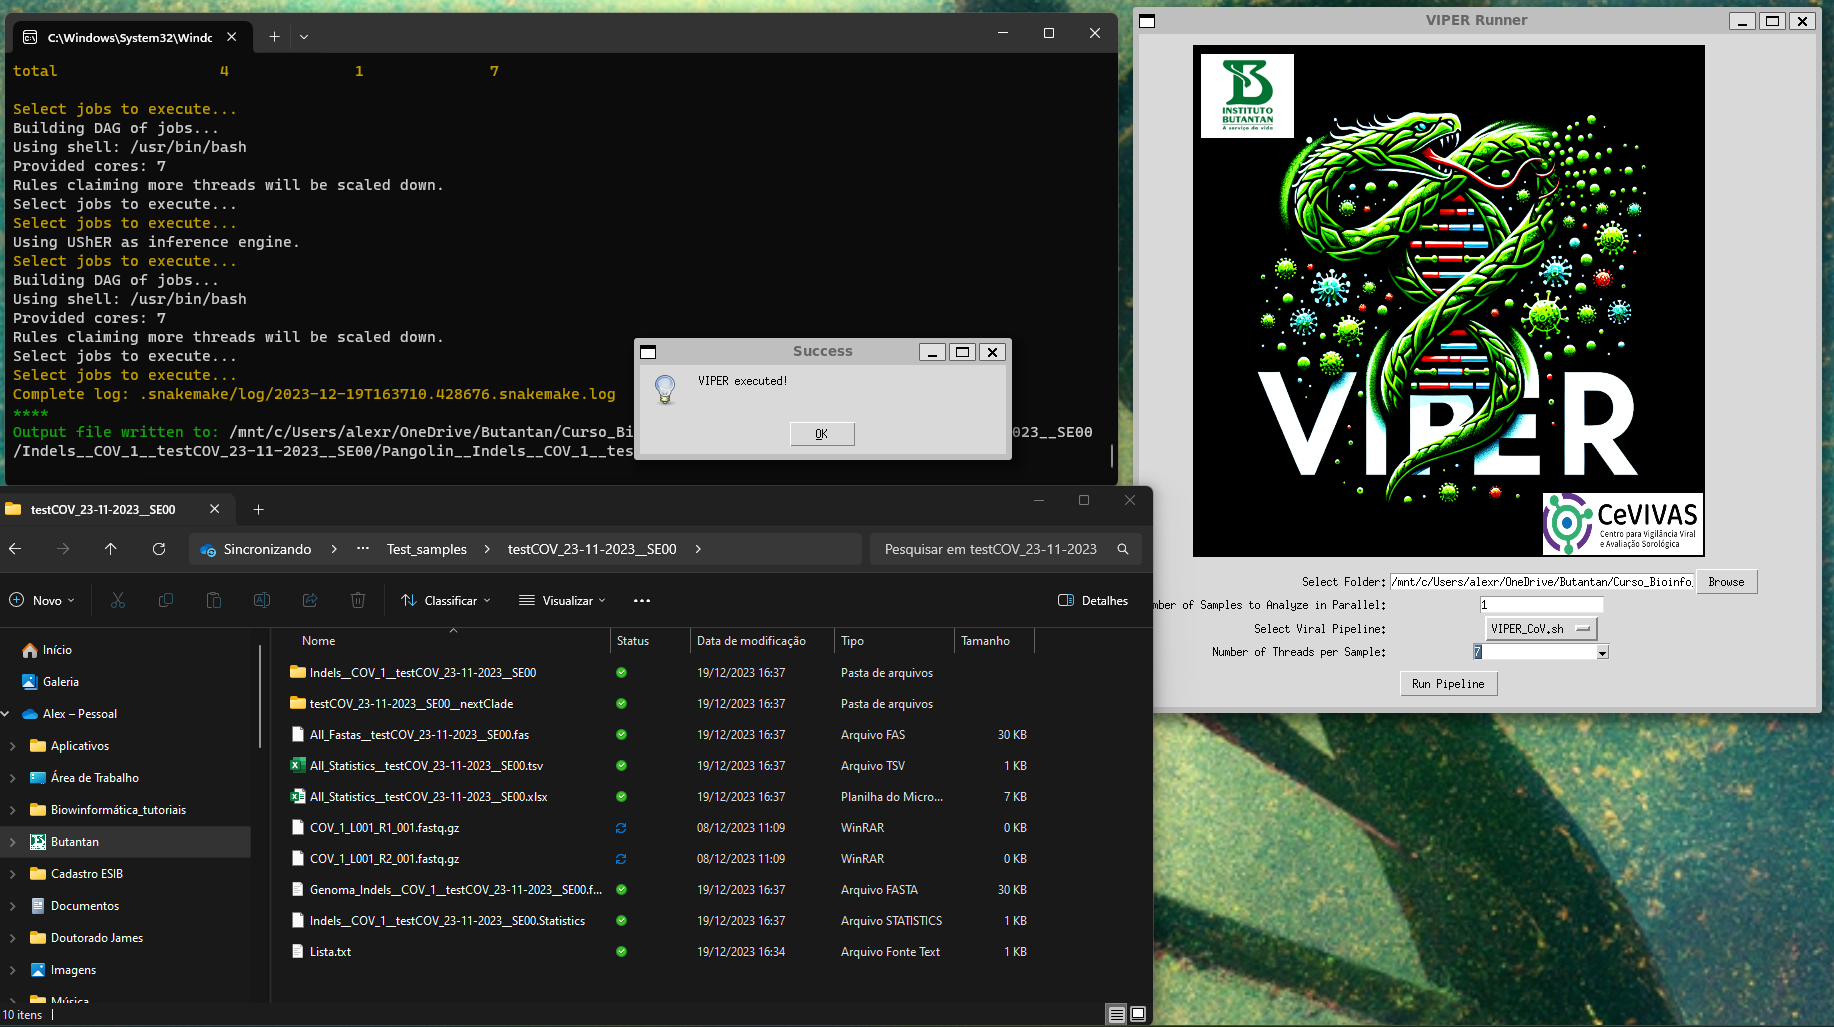
Task: Select COV_1_L001_R2_001.fastq.gz file
Action: [660, 859]
